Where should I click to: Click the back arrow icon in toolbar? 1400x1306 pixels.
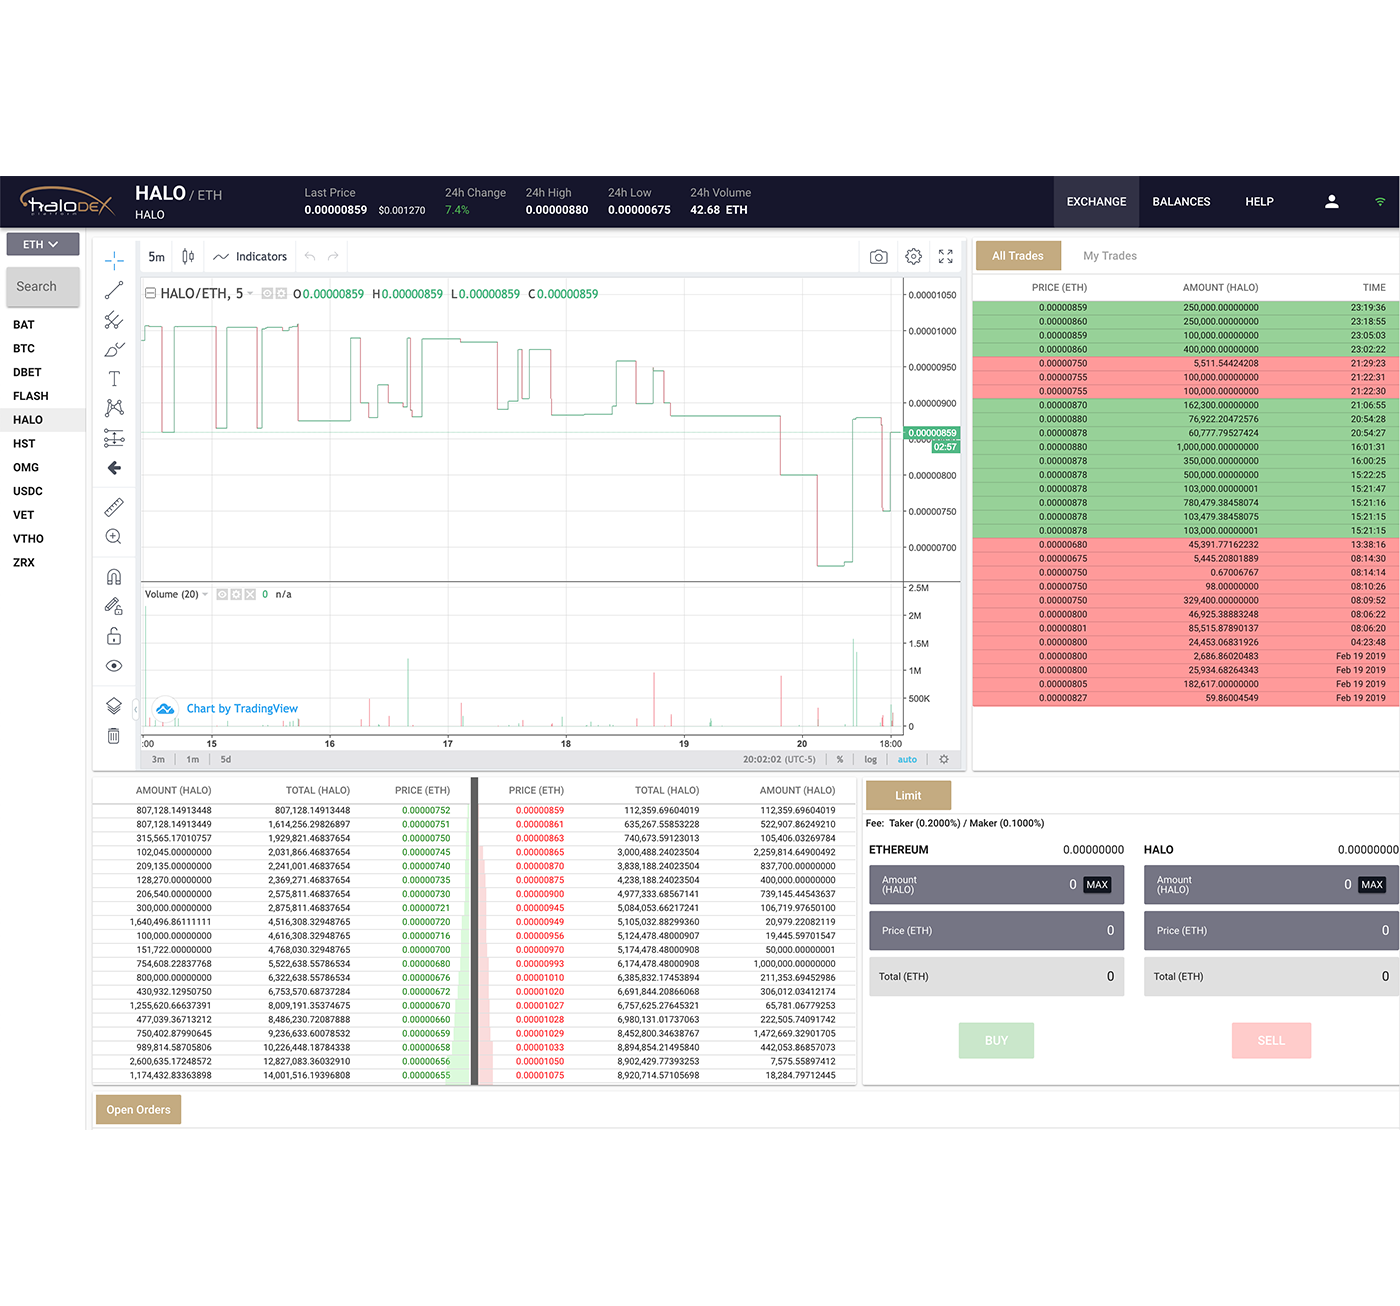coord(114,468)
